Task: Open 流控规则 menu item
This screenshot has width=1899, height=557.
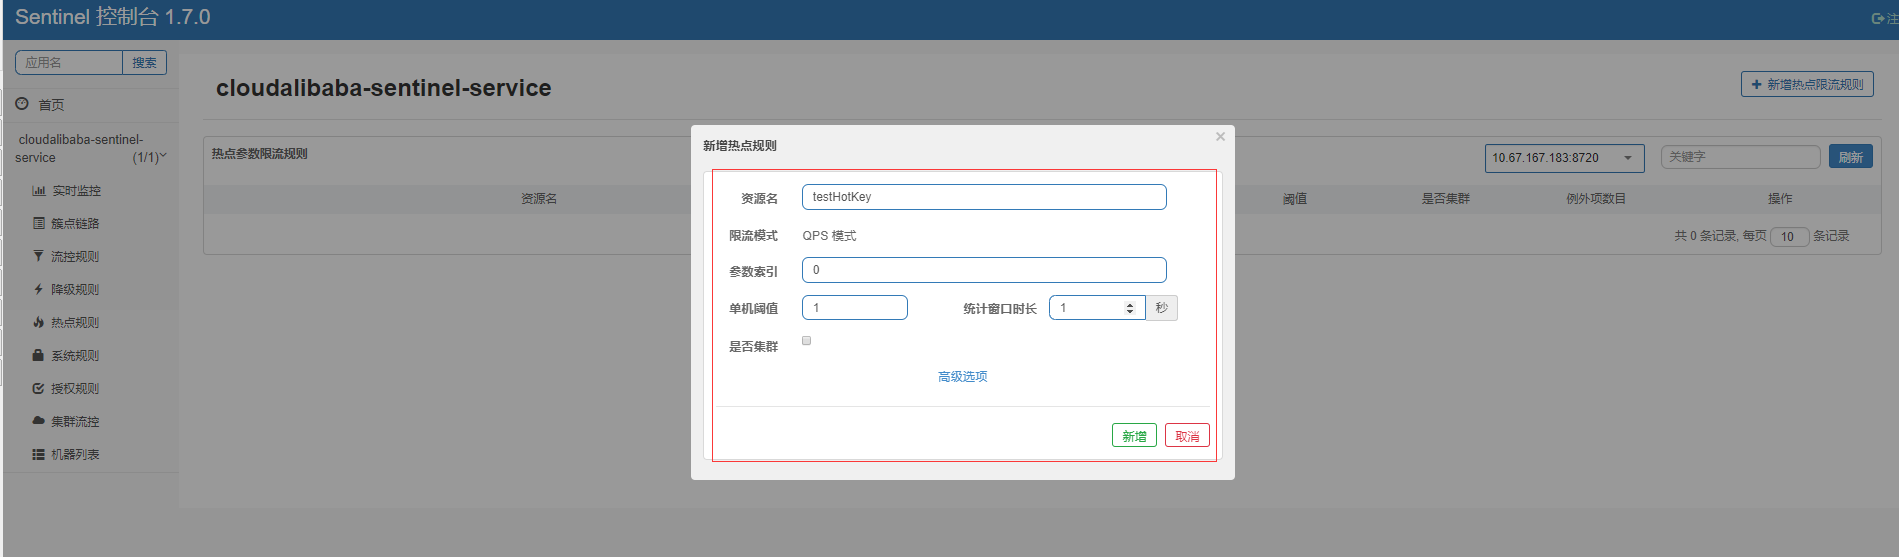Action: pos(75,256)
